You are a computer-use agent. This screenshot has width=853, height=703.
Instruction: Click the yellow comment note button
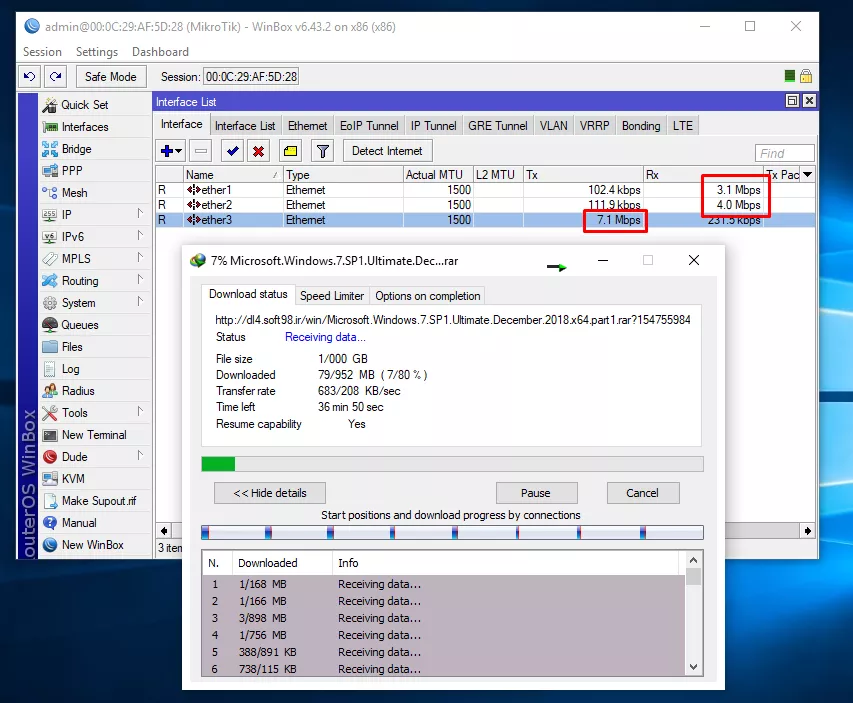(290, 151)
